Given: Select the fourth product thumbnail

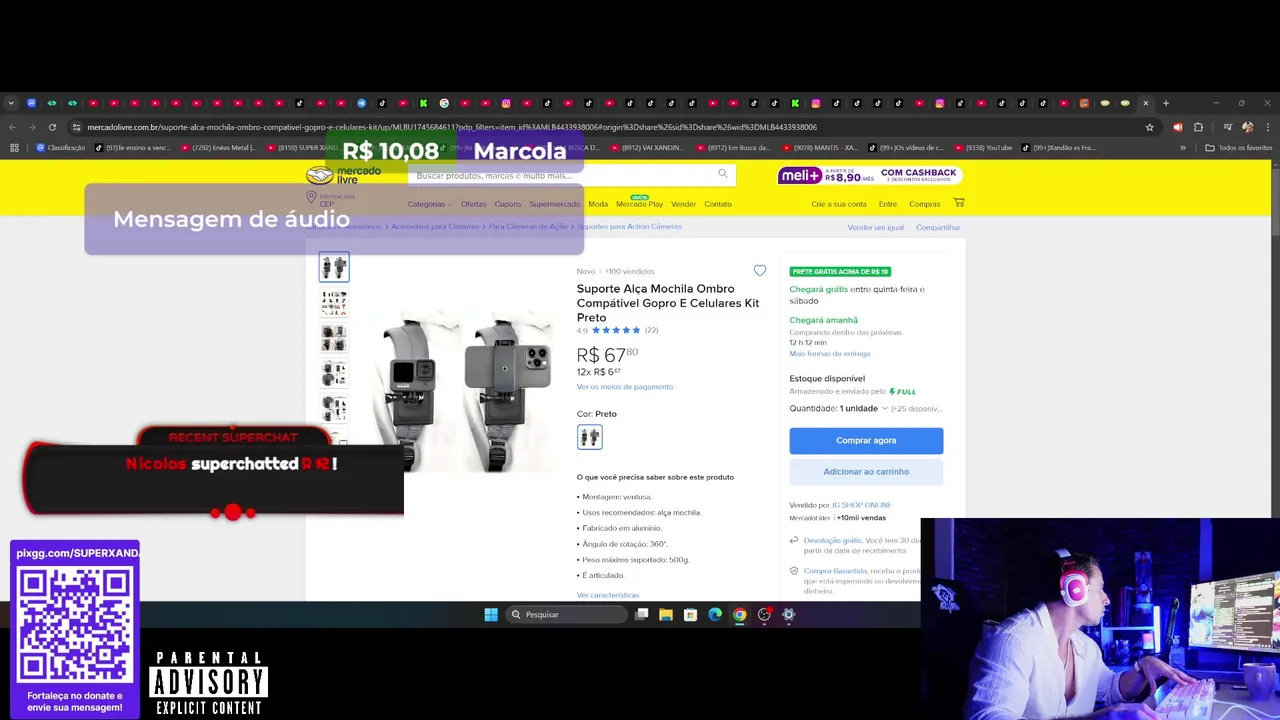Looking at the screenshot, I should (x=334, y=373).
